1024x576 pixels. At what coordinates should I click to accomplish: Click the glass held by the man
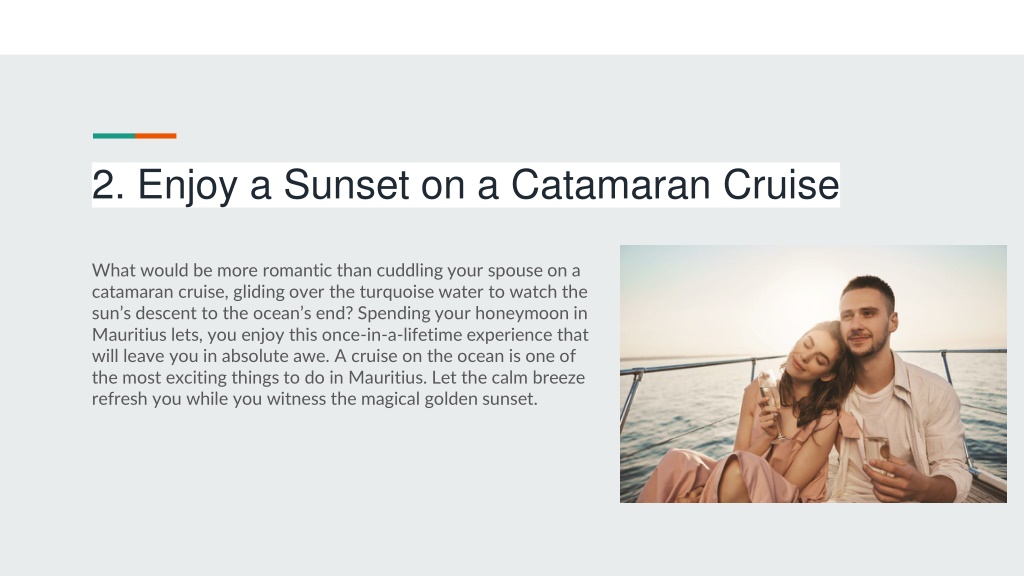coord(875,444)
